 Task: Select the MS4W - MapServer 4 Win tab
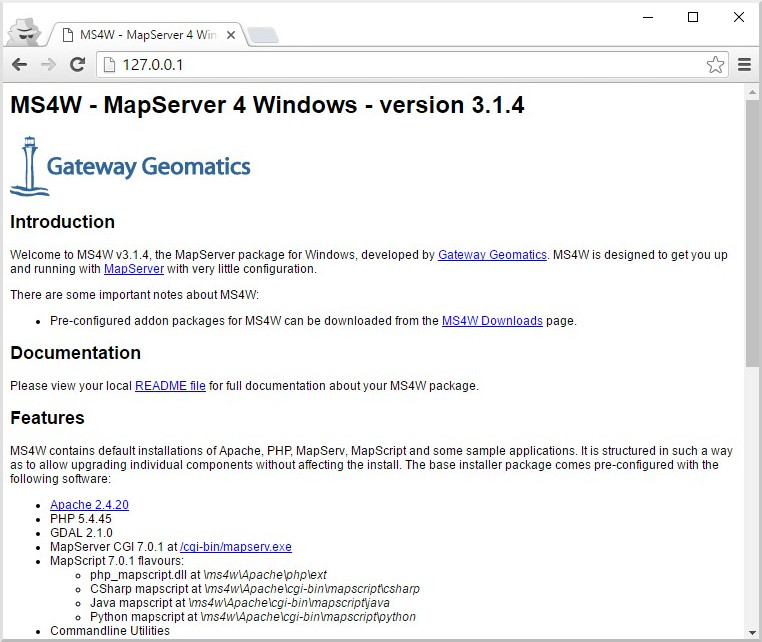click(148, 35)
